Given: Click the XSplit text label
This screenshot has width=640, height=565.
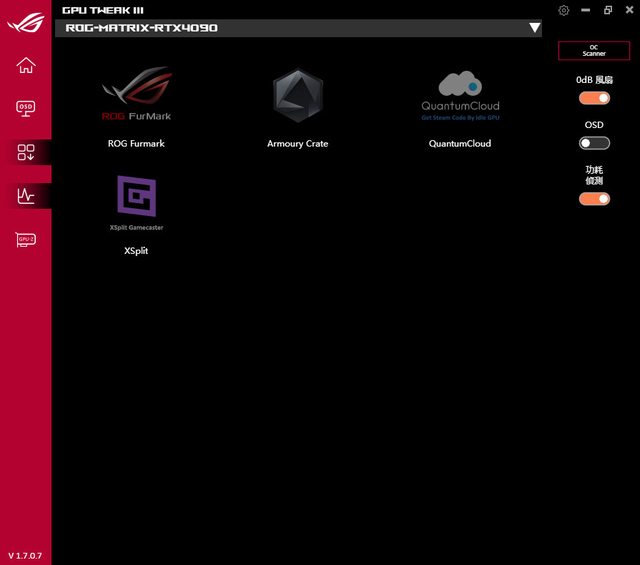Looking at the screenshot, I should tap(136, 251).
